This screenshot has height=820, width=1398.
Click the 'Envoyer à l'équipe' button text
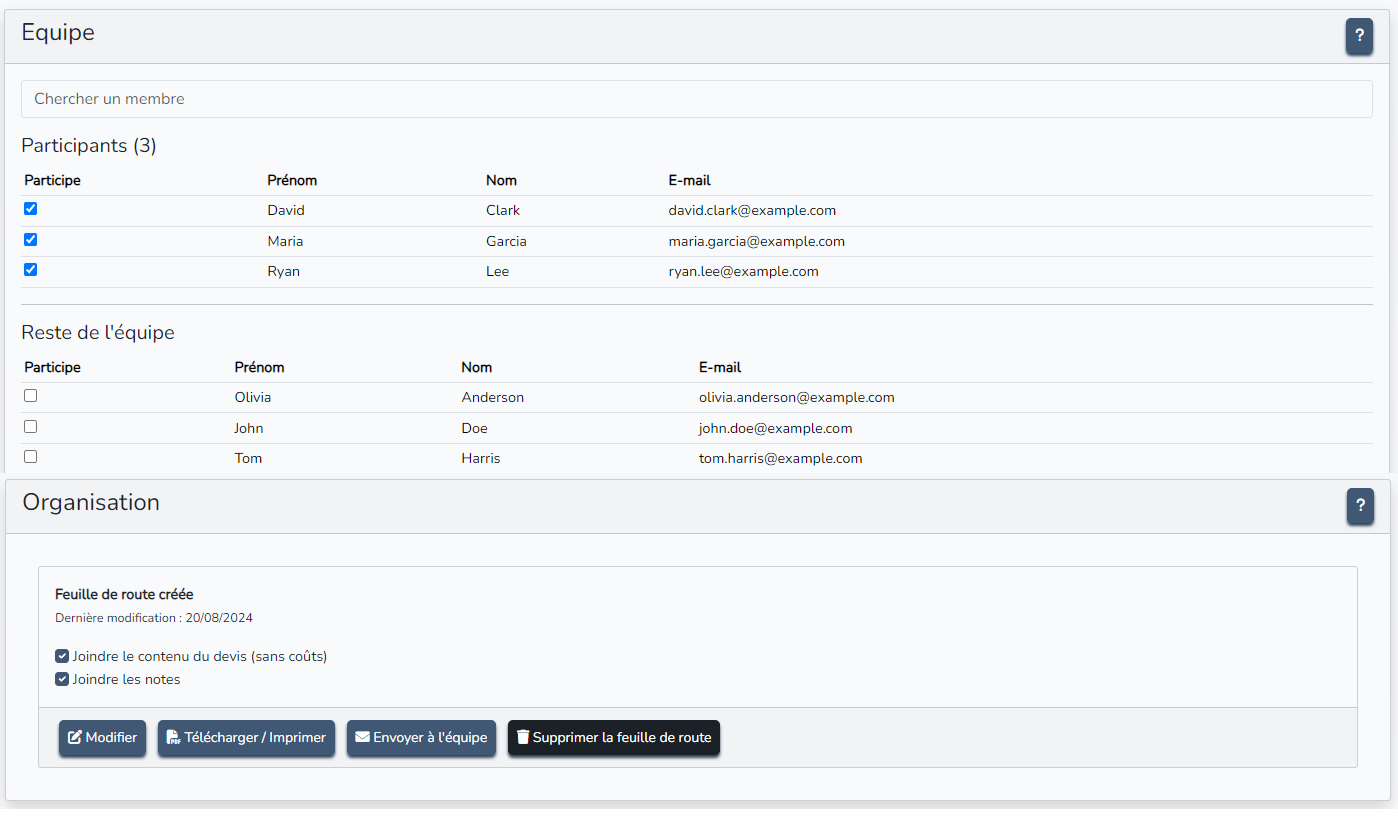point(430,738)
